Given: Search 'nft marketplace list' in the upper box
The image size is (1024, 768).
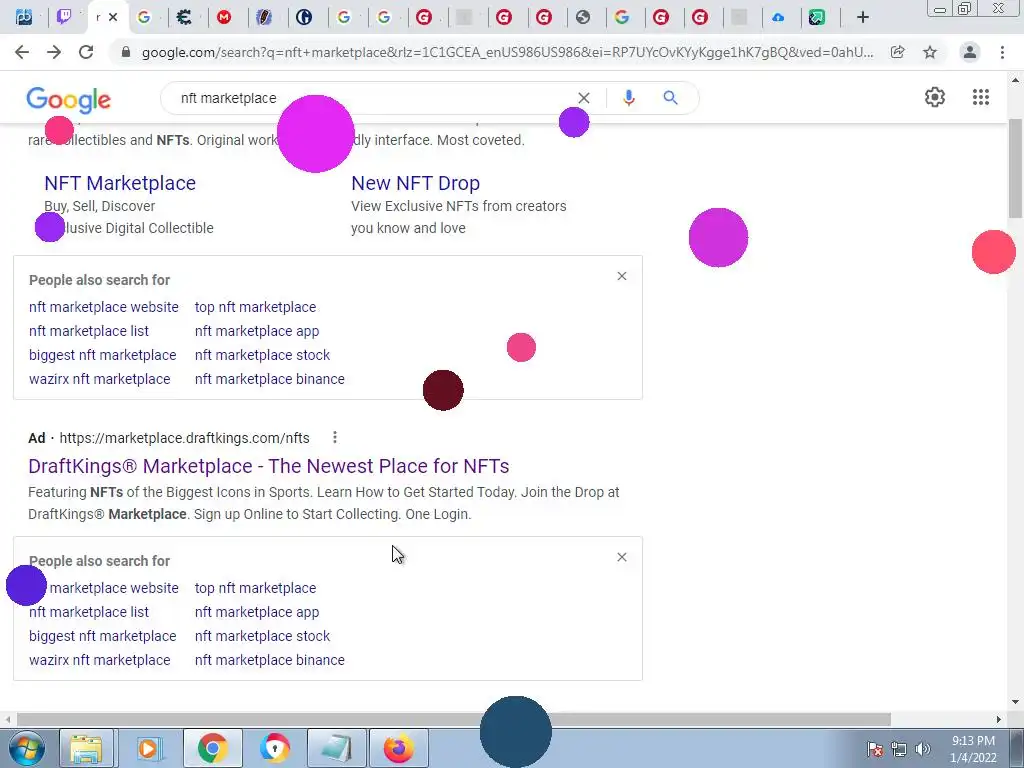Looking at the screenshot, I should pos(89,331).
